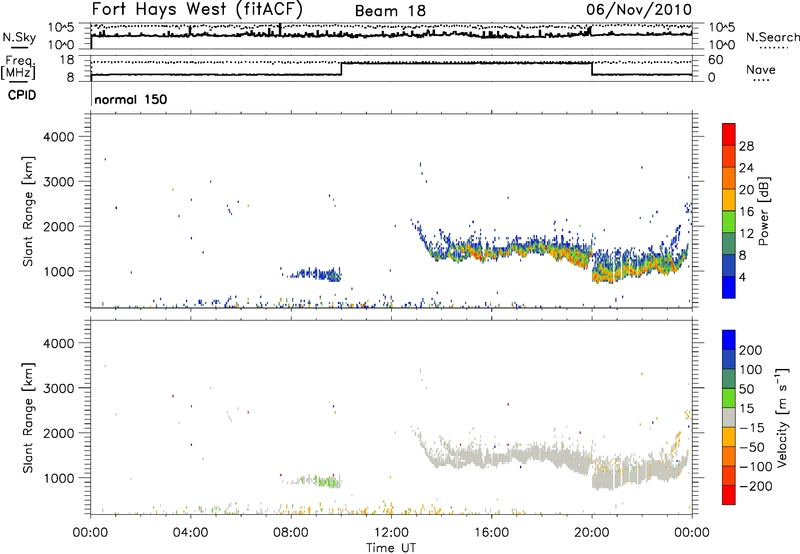Click the '18' frequency axis label
The image size is (800, 554).
point(66,60)
